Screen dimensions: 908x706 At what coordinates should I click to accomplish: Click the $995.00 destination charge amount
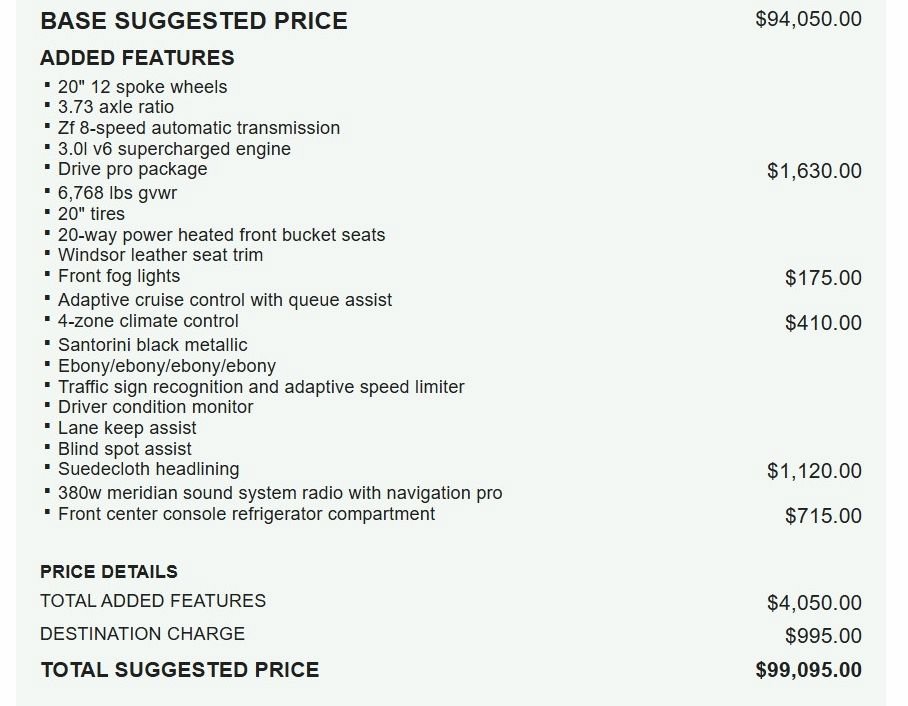pyautogui.click(x=823, y=636)
